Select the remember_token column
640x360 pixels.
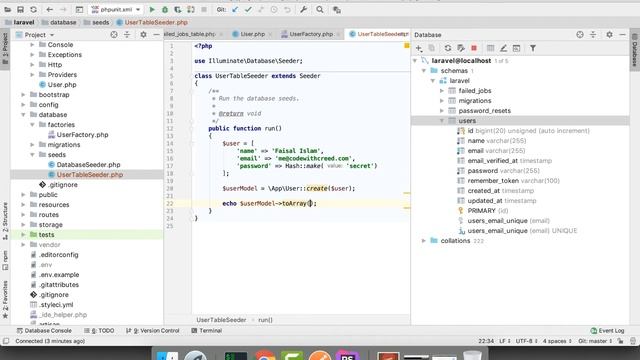coord(508,181)
